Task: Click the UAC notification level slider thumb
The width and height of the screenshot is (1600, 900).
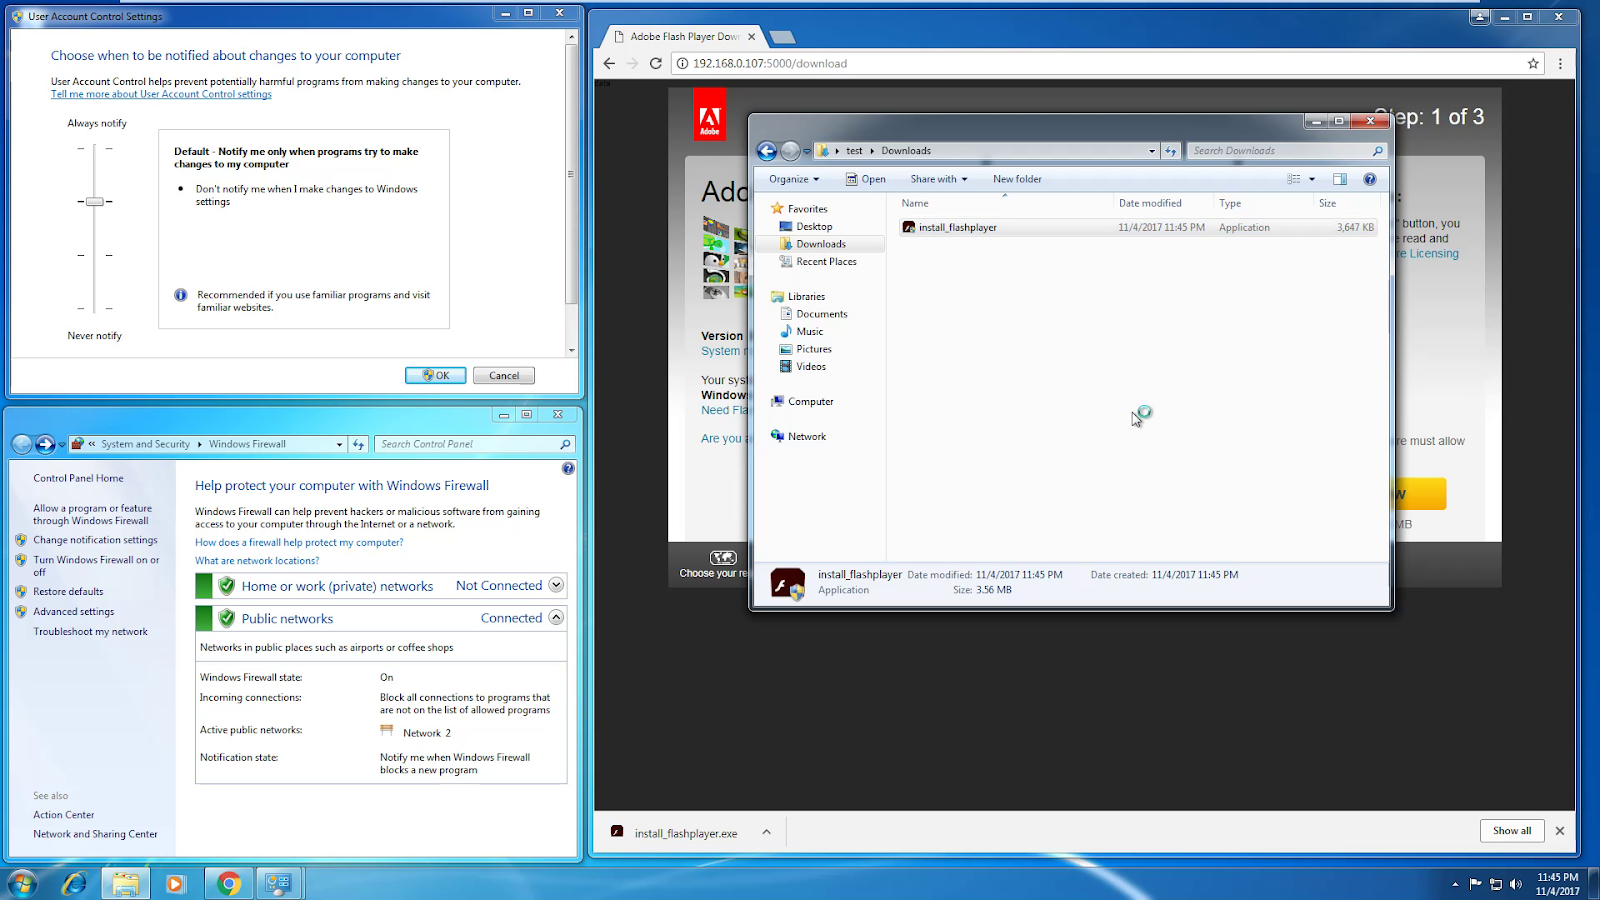Action: pyautogui.click(x=94, y=201)
